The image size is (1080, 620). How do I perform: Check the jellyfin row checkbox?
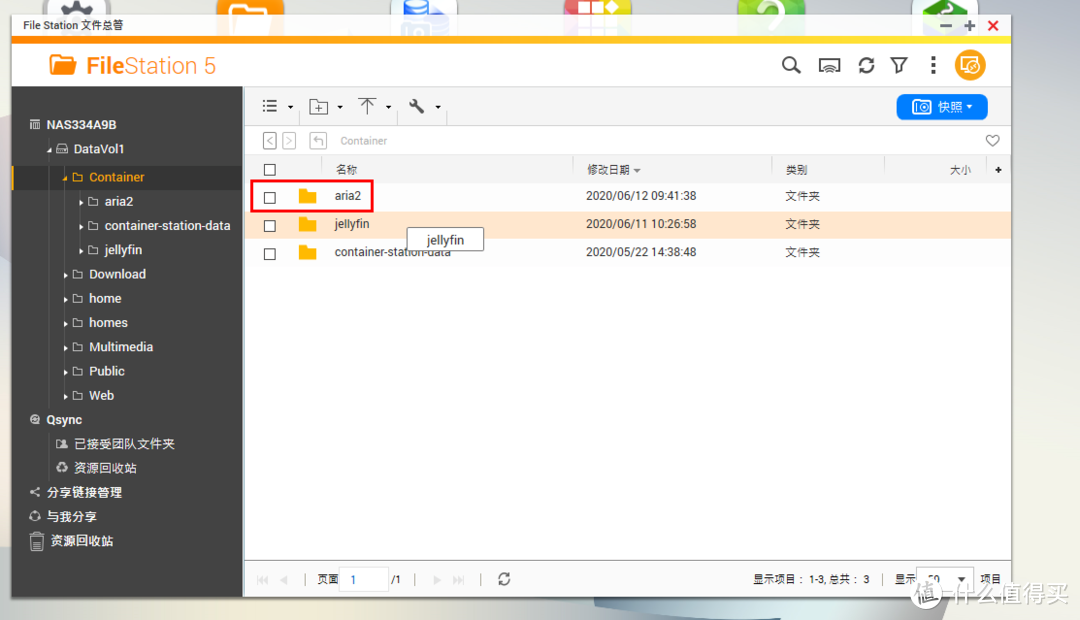click(x=270, y=226)
